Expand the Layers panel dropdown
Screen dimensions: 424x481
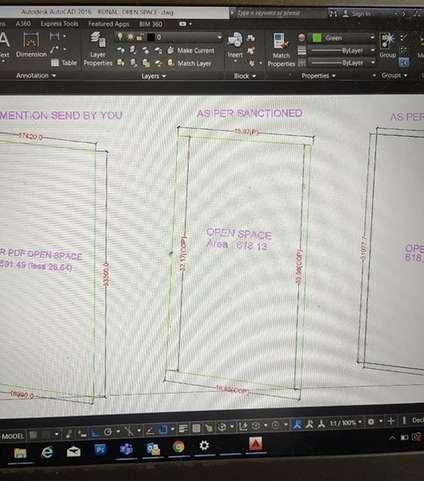click(x=154, y=76)
